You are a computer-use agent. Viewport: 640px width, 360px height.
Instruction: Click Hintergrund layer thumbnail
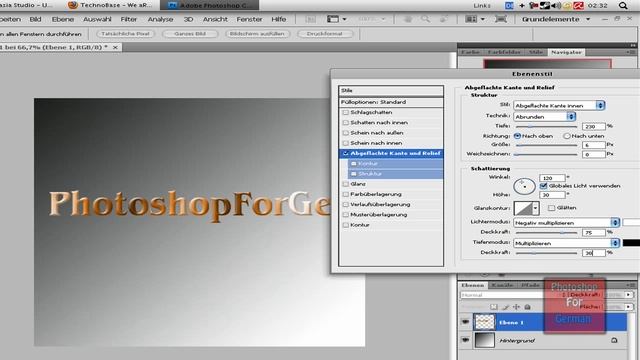pyautogui.click(x=484, y=340)
